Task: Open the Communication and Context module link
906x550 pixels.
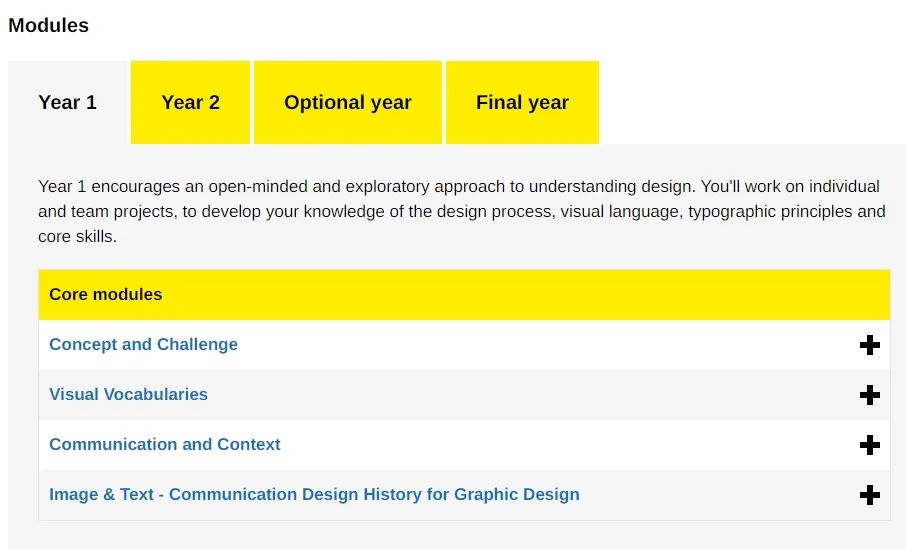Action: [165, 444]
